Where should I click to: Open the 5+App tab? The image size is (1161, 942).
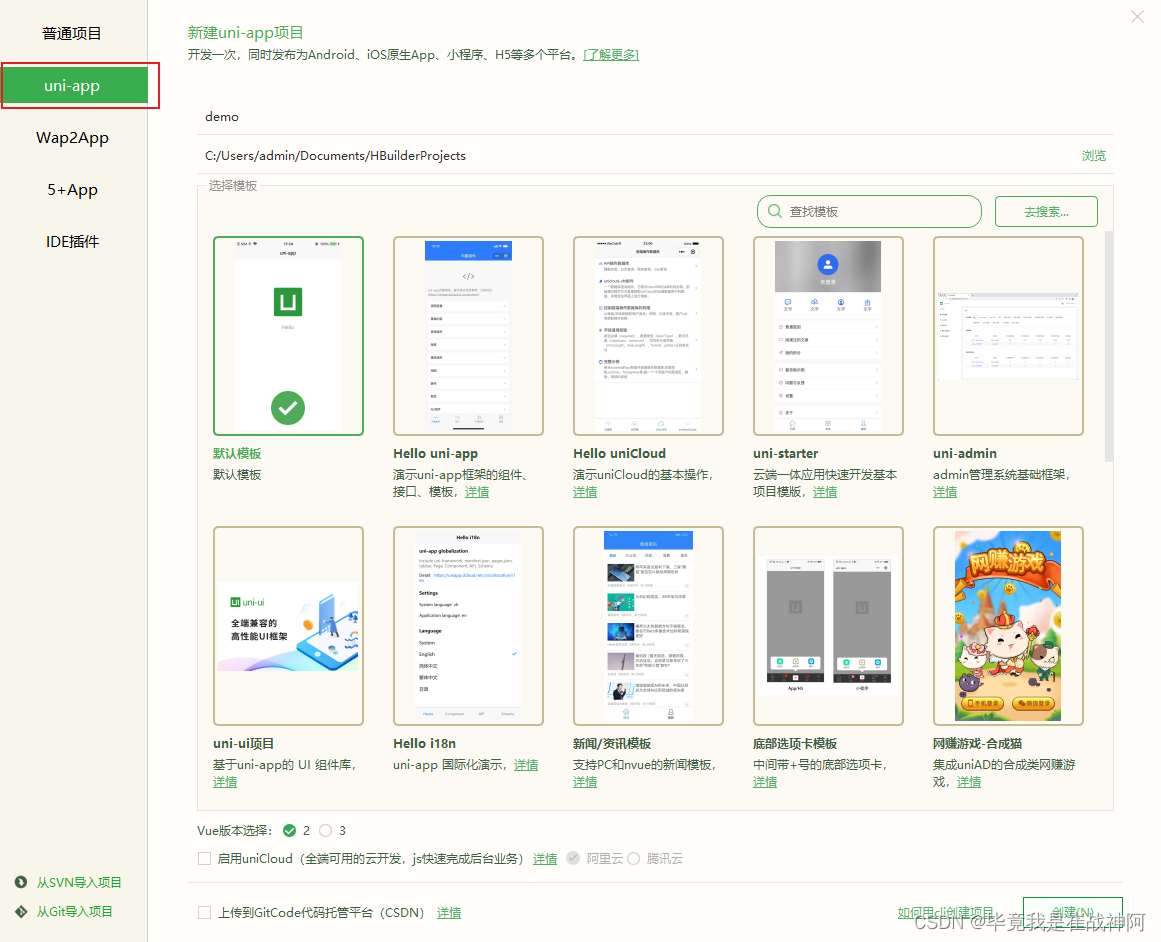[x=73, y=189]
